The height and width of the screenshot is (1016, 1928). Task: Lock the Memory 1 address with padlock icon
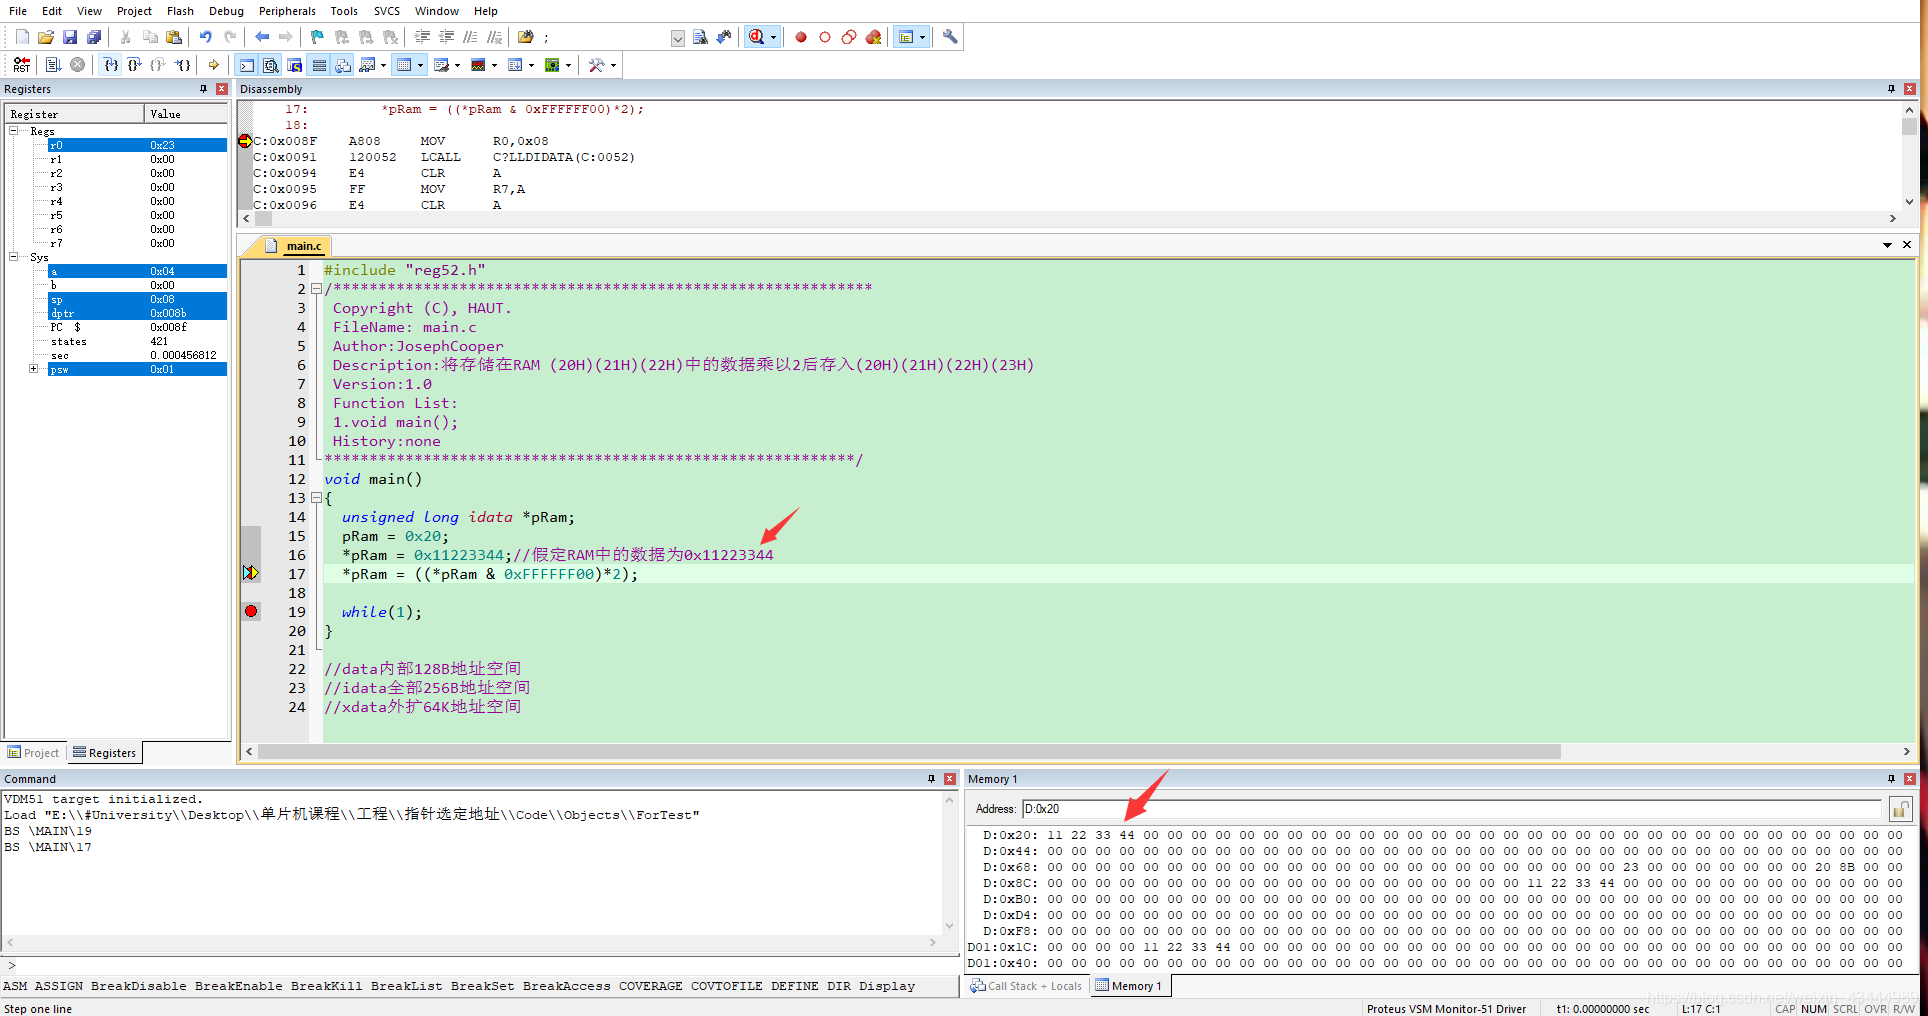coord(1900,809)
